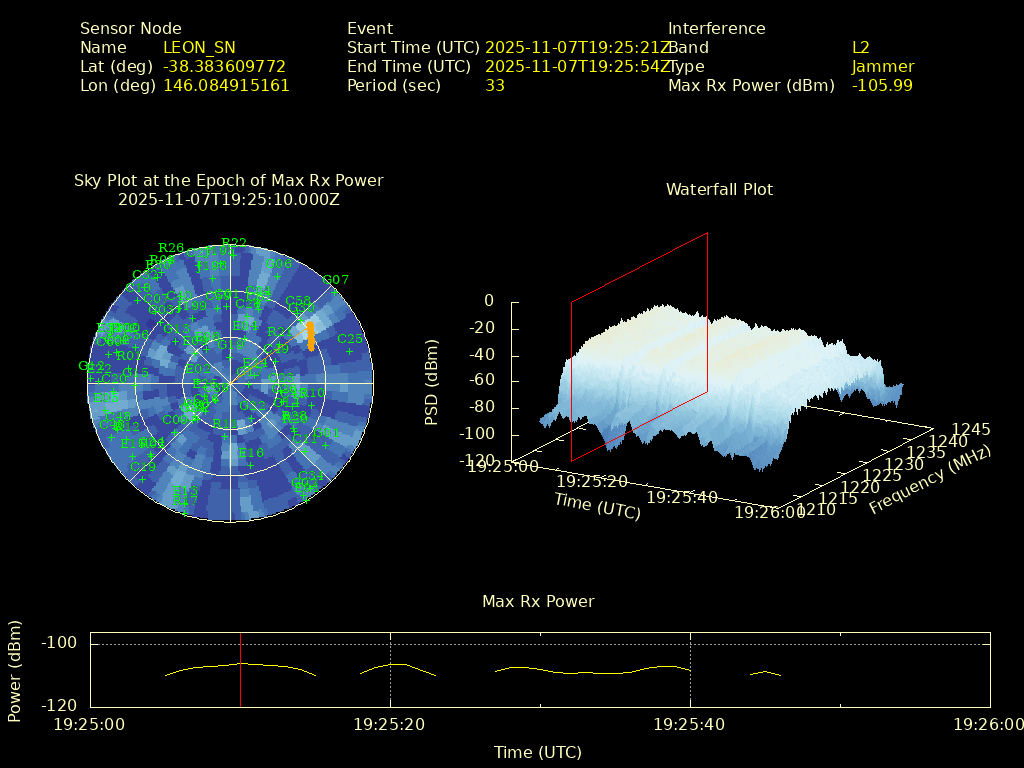1024x768 pixels.
Task: Click the Max Rx Power value -105.99
Action: point(882,85)
